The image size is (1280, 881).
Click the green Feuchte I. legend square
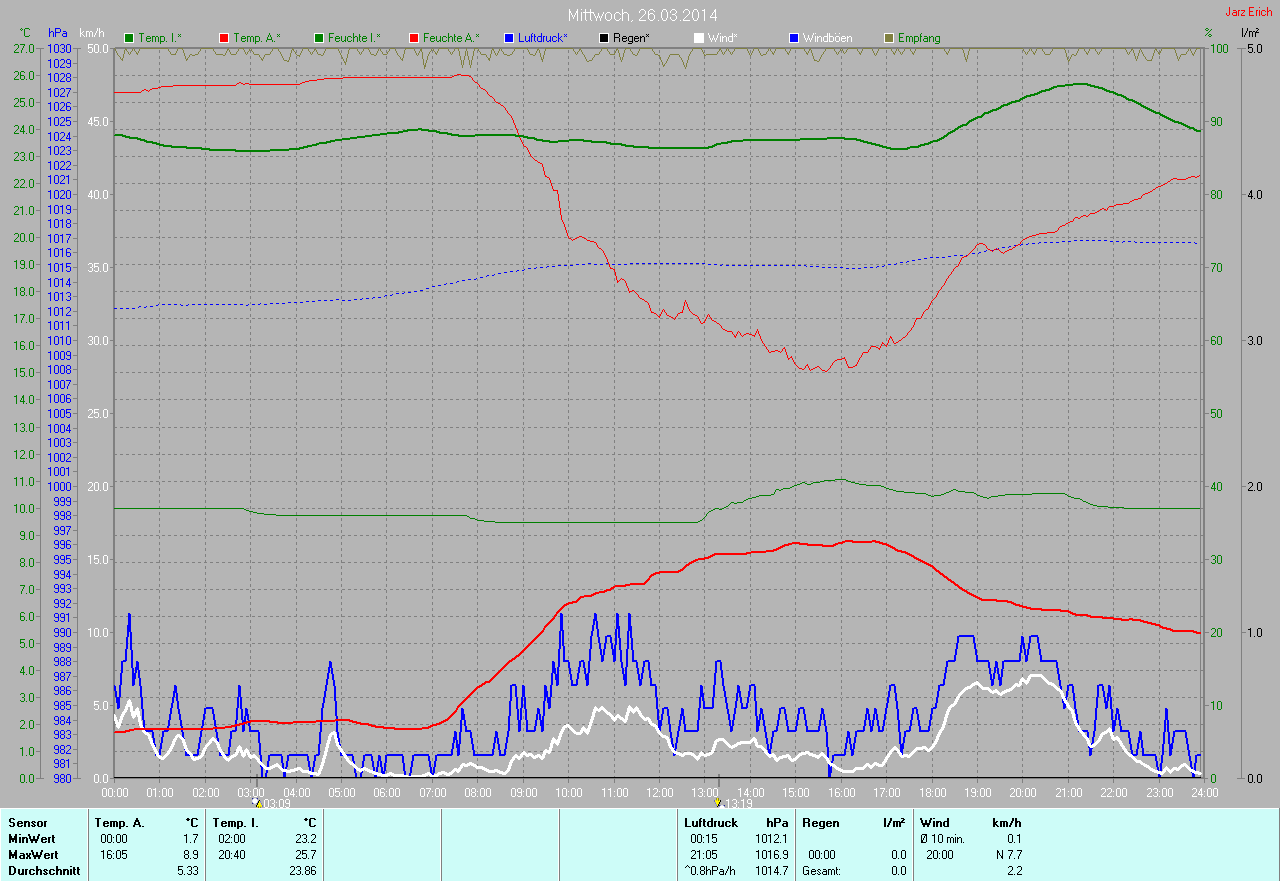coord(319,38)
